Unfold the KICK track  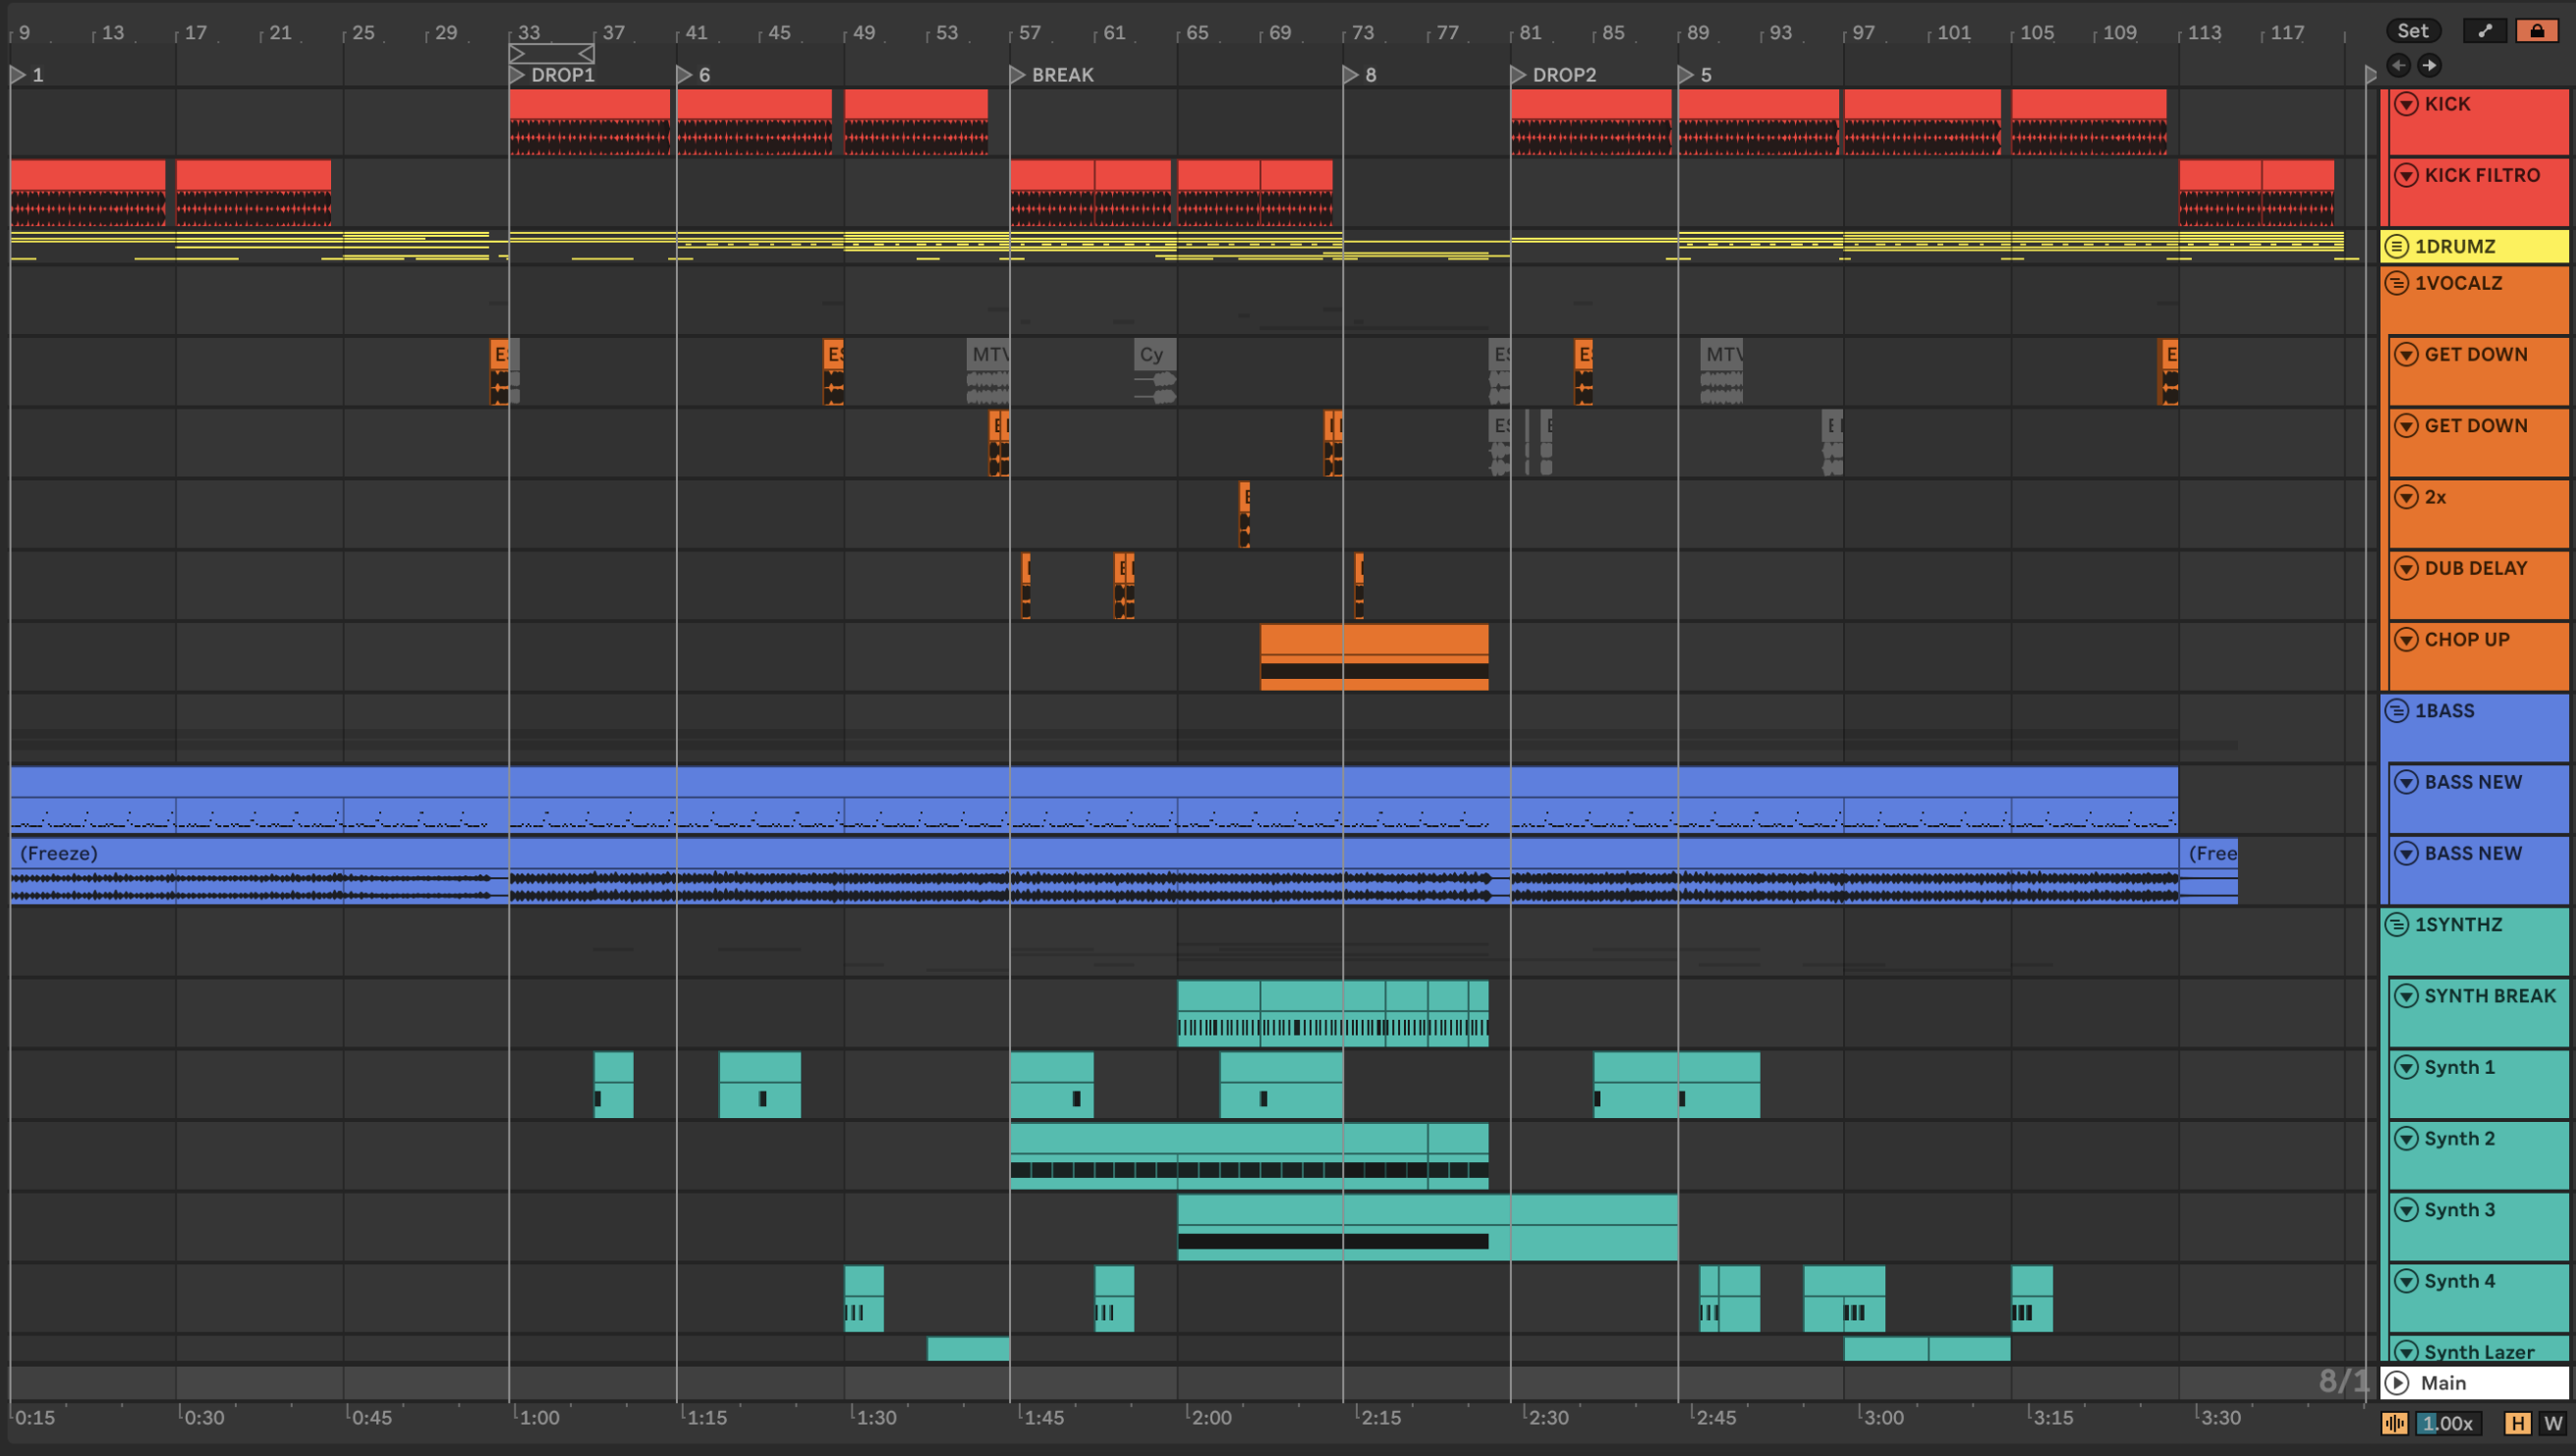2407,104
